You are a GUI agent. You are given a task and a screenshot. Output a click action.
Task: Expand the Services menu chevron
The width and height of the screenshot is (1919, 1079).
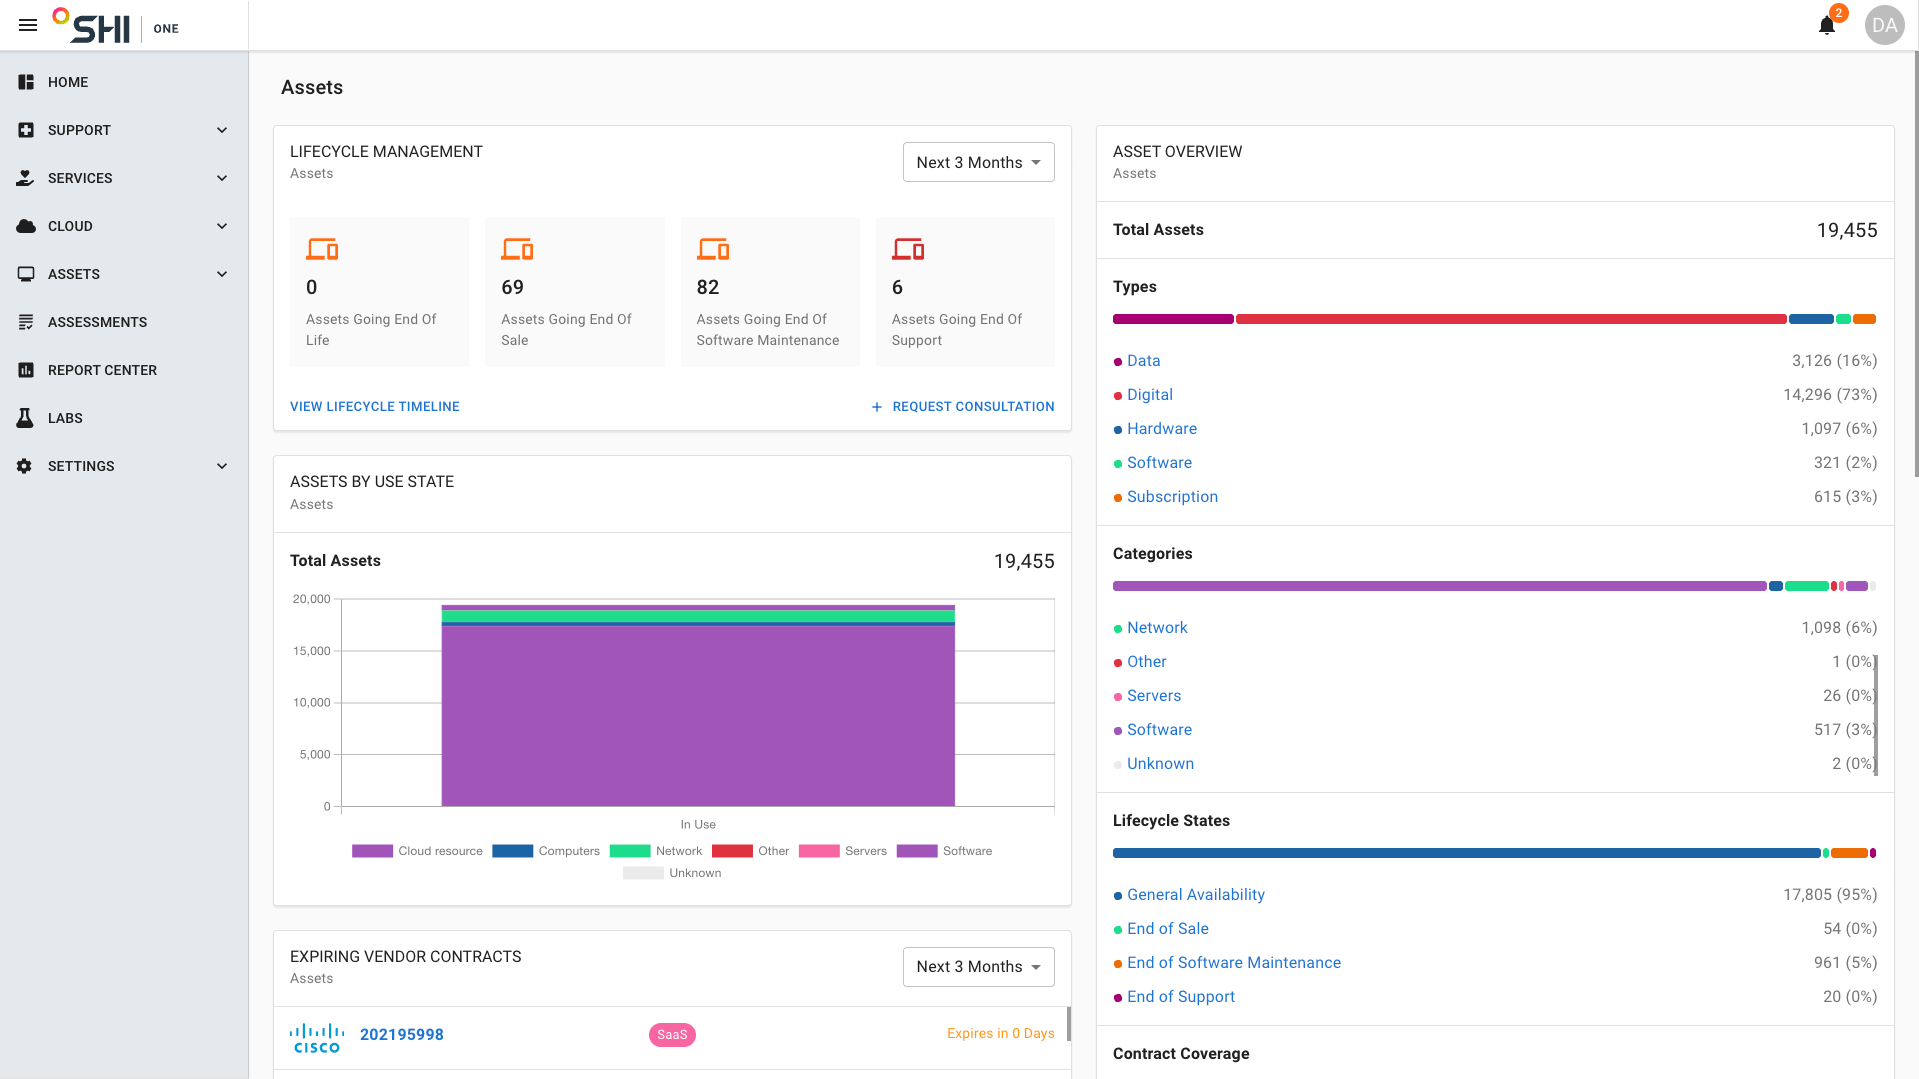pos(222,178)
